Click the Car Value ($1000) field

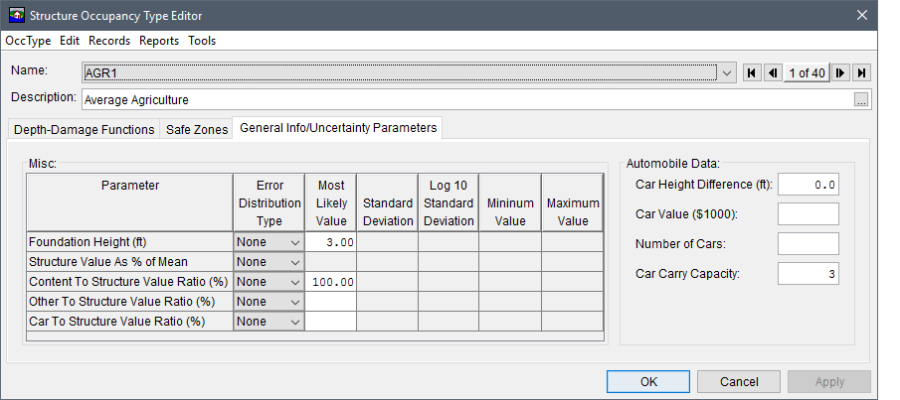click(x=808, y=214)
